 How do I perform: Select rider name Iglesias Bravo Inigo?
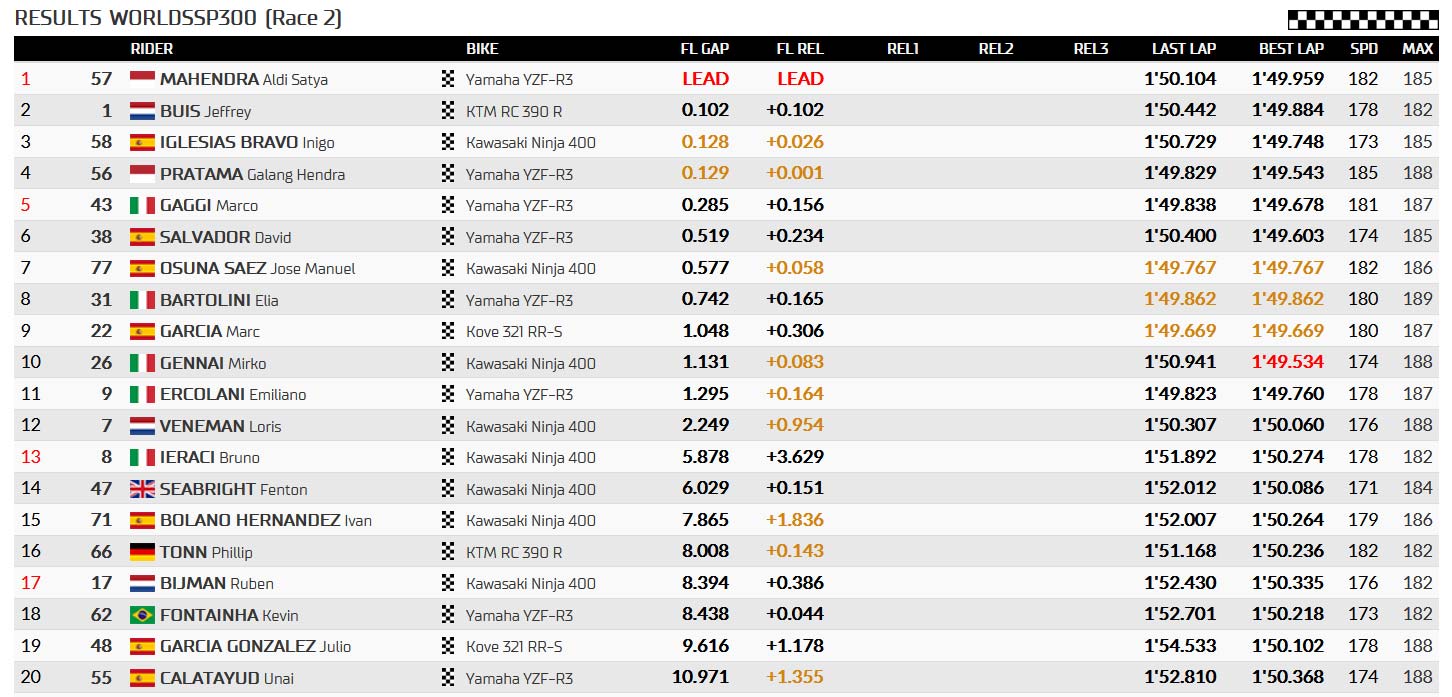coord(247,142)
